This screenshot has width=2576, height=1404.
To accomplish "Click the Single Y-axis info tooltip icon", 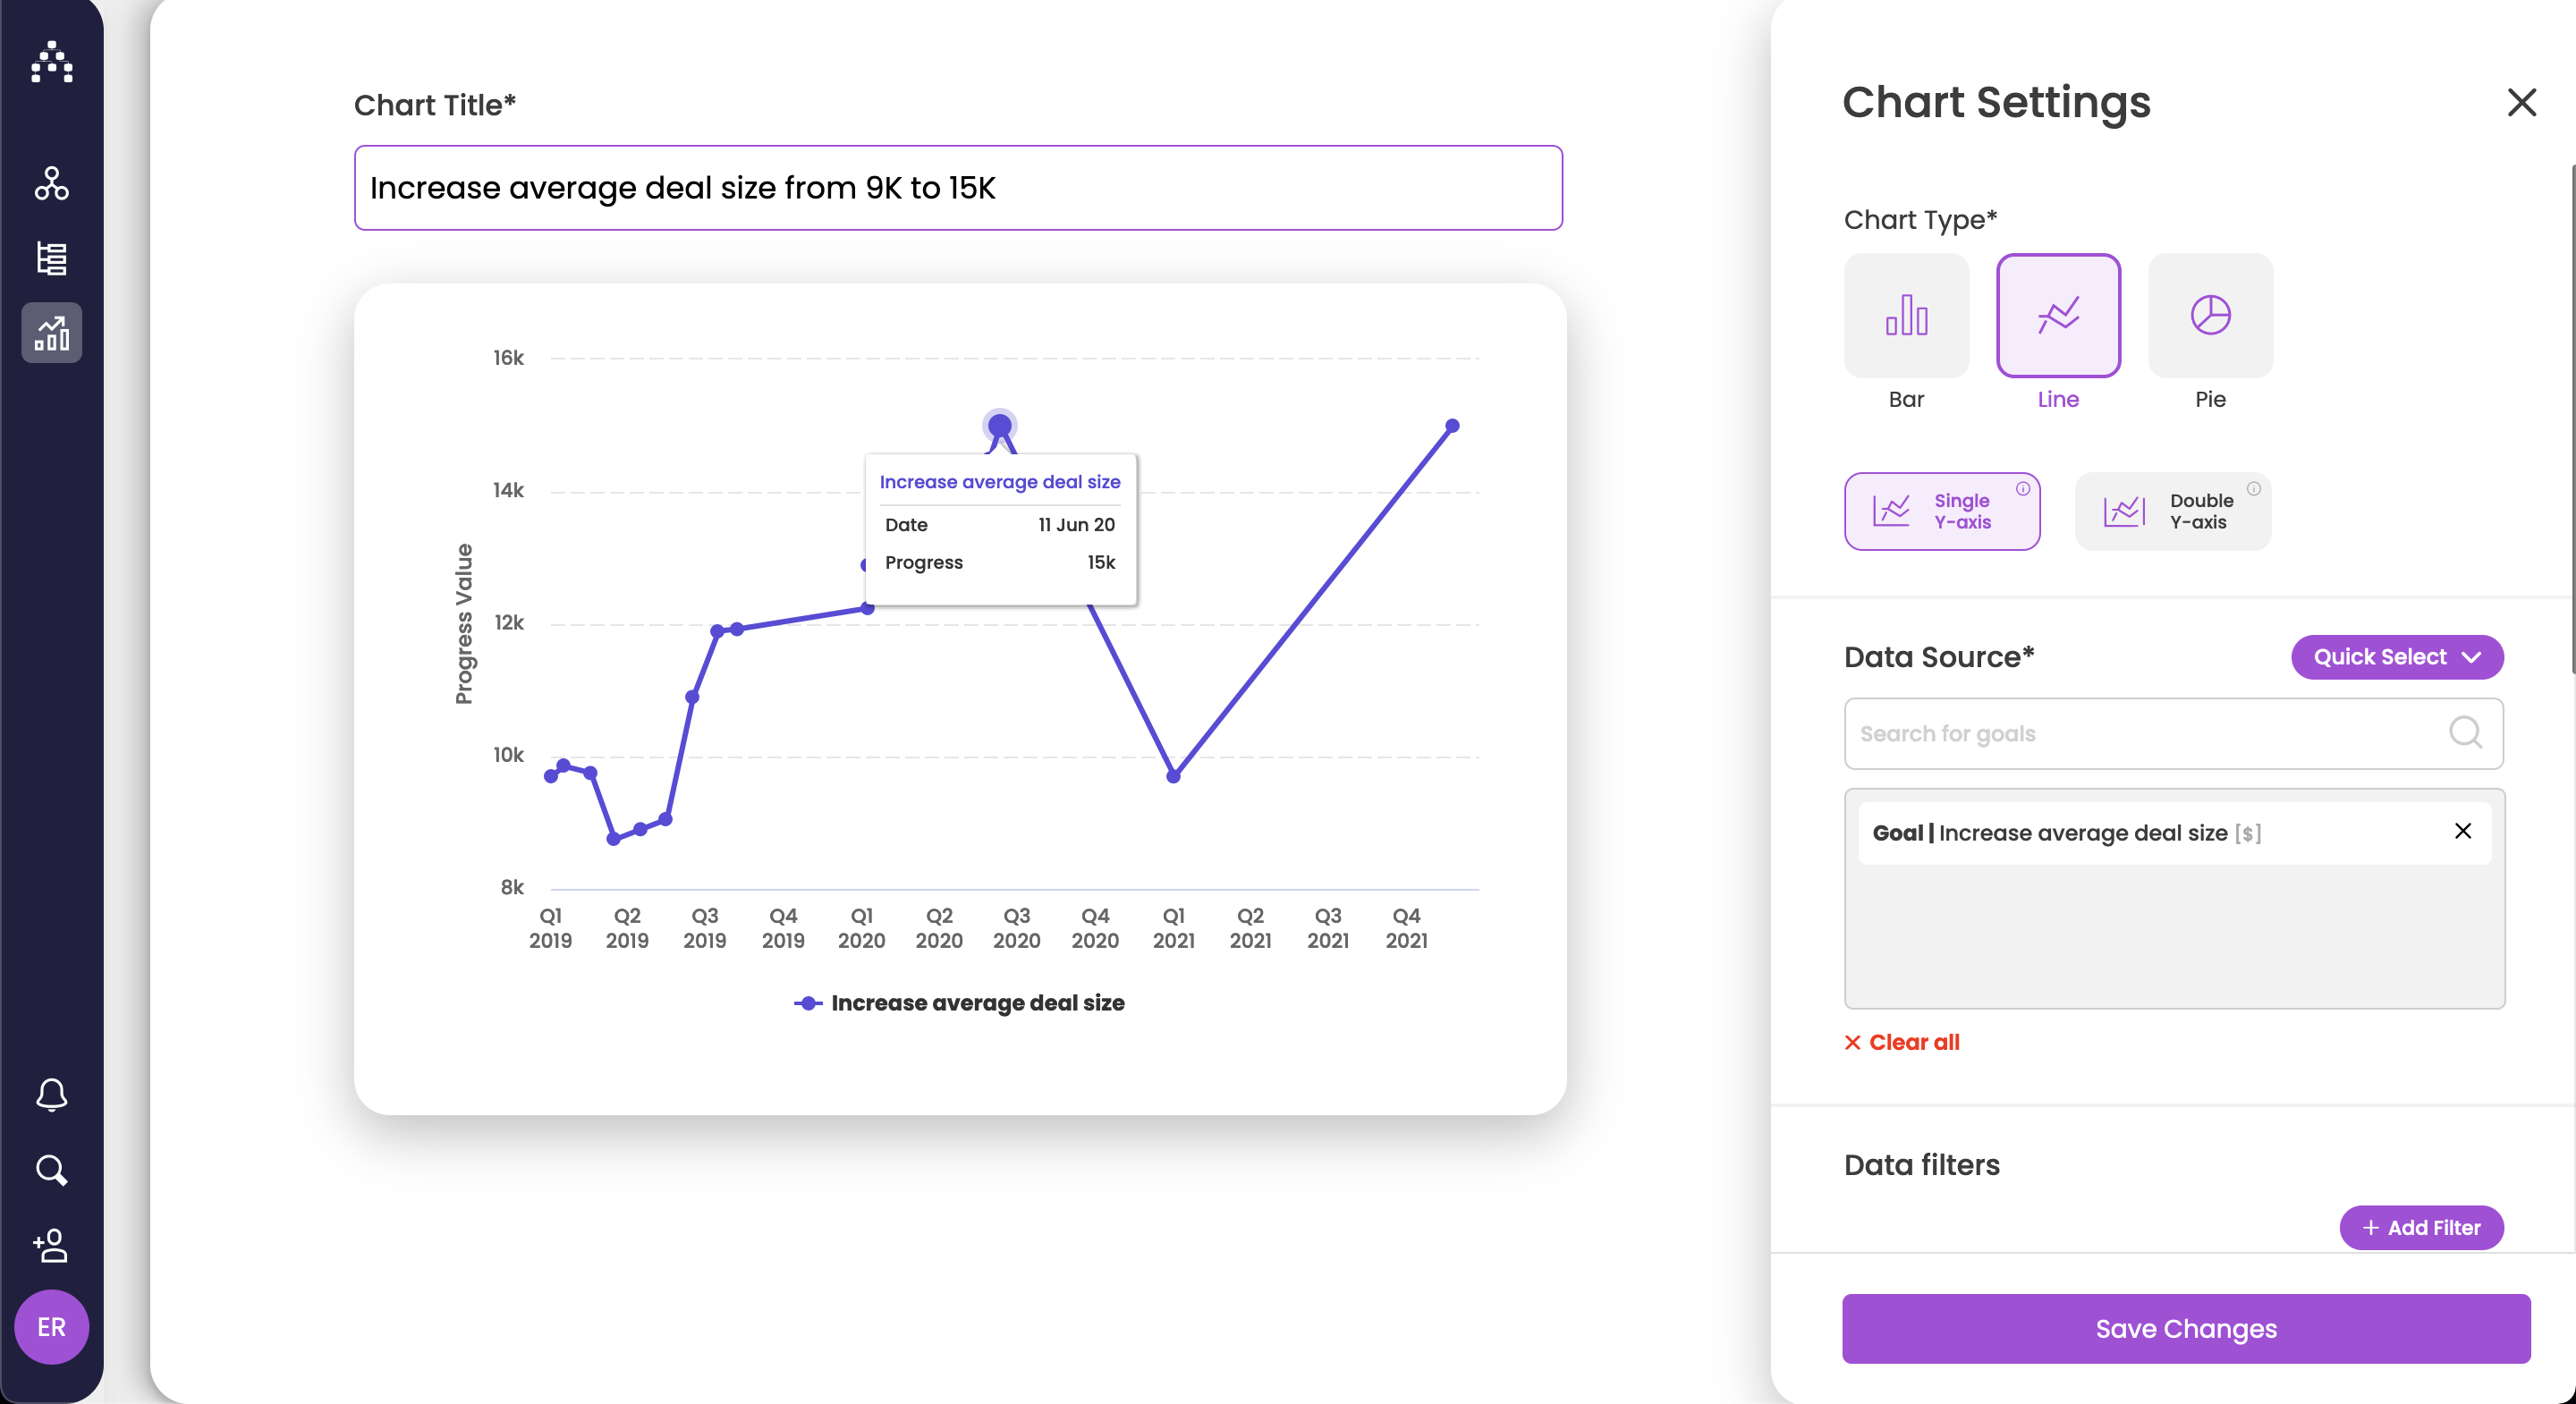I will pyautogui.click(x=2023, y=489).
